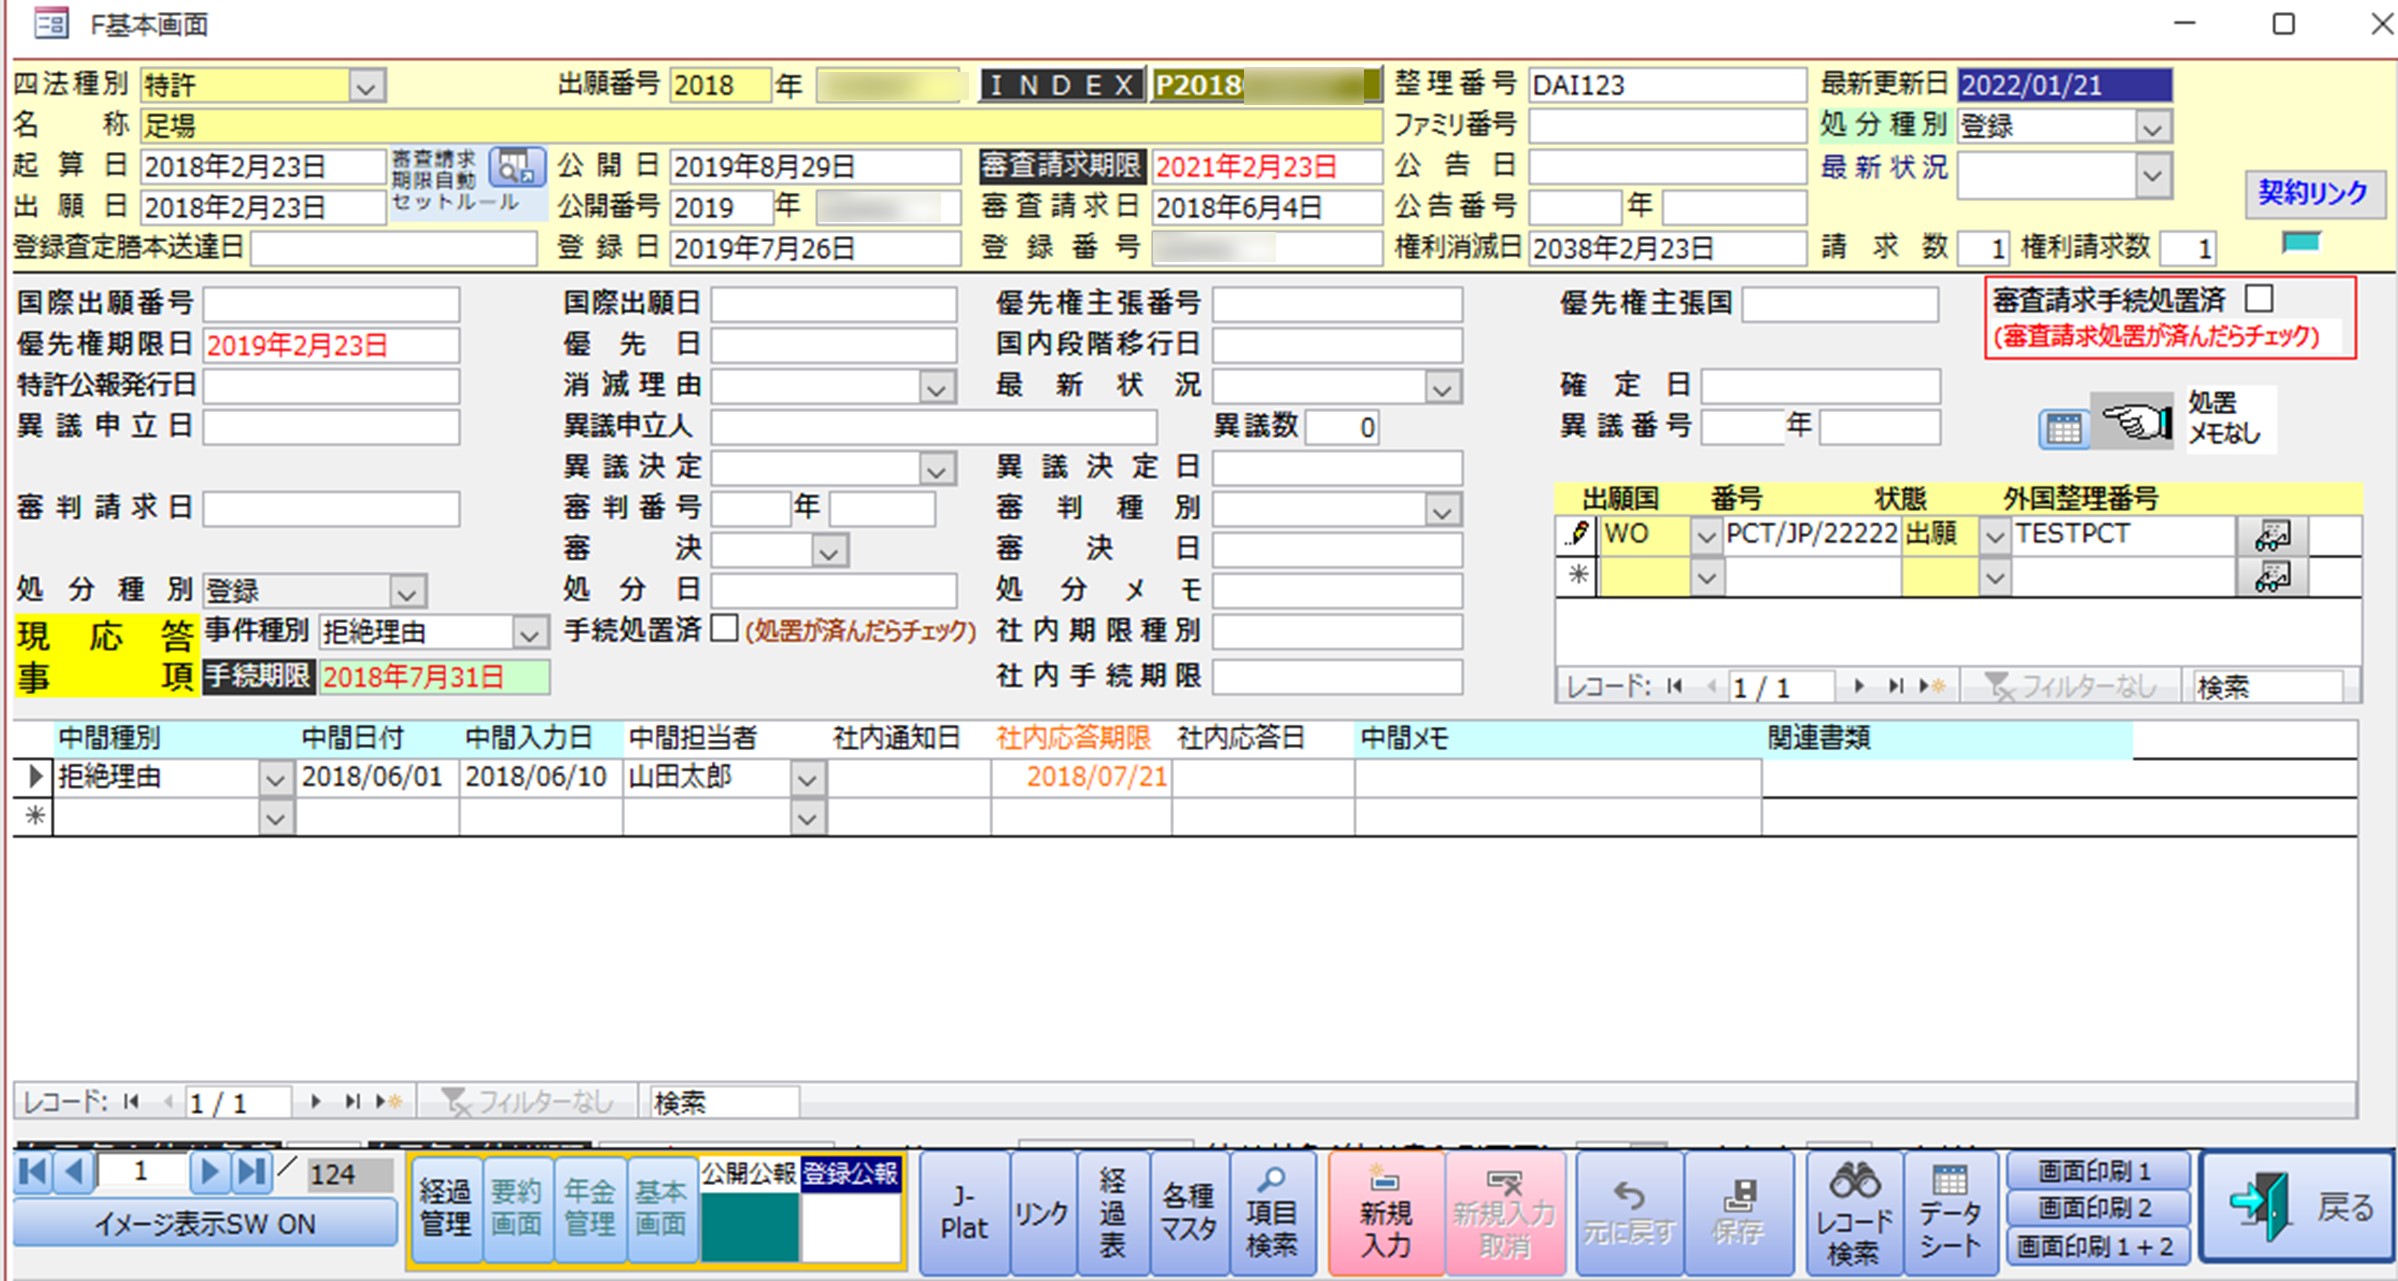Click リンク button
2398x1281 pixels.
click(x=1042, y=1214)
